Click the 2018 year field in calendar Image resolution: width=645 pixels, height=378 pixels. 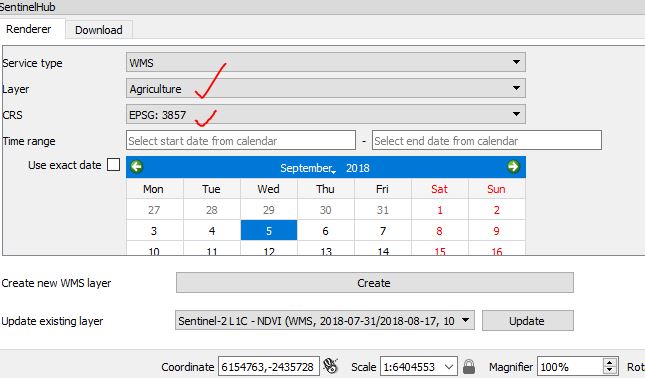coord(357,168)
